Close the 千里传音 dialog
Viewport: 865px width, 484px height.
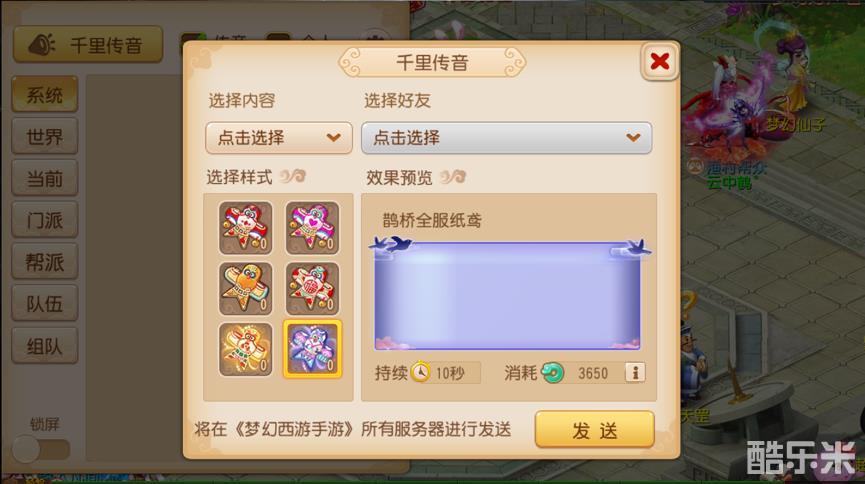[x=659, y=61]
